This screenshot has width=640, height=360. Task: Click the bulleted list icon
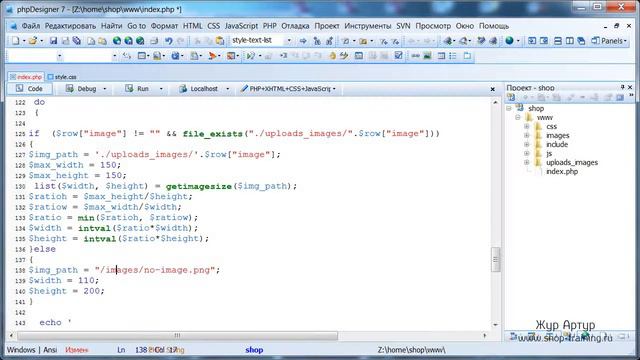tap(453, 56)
